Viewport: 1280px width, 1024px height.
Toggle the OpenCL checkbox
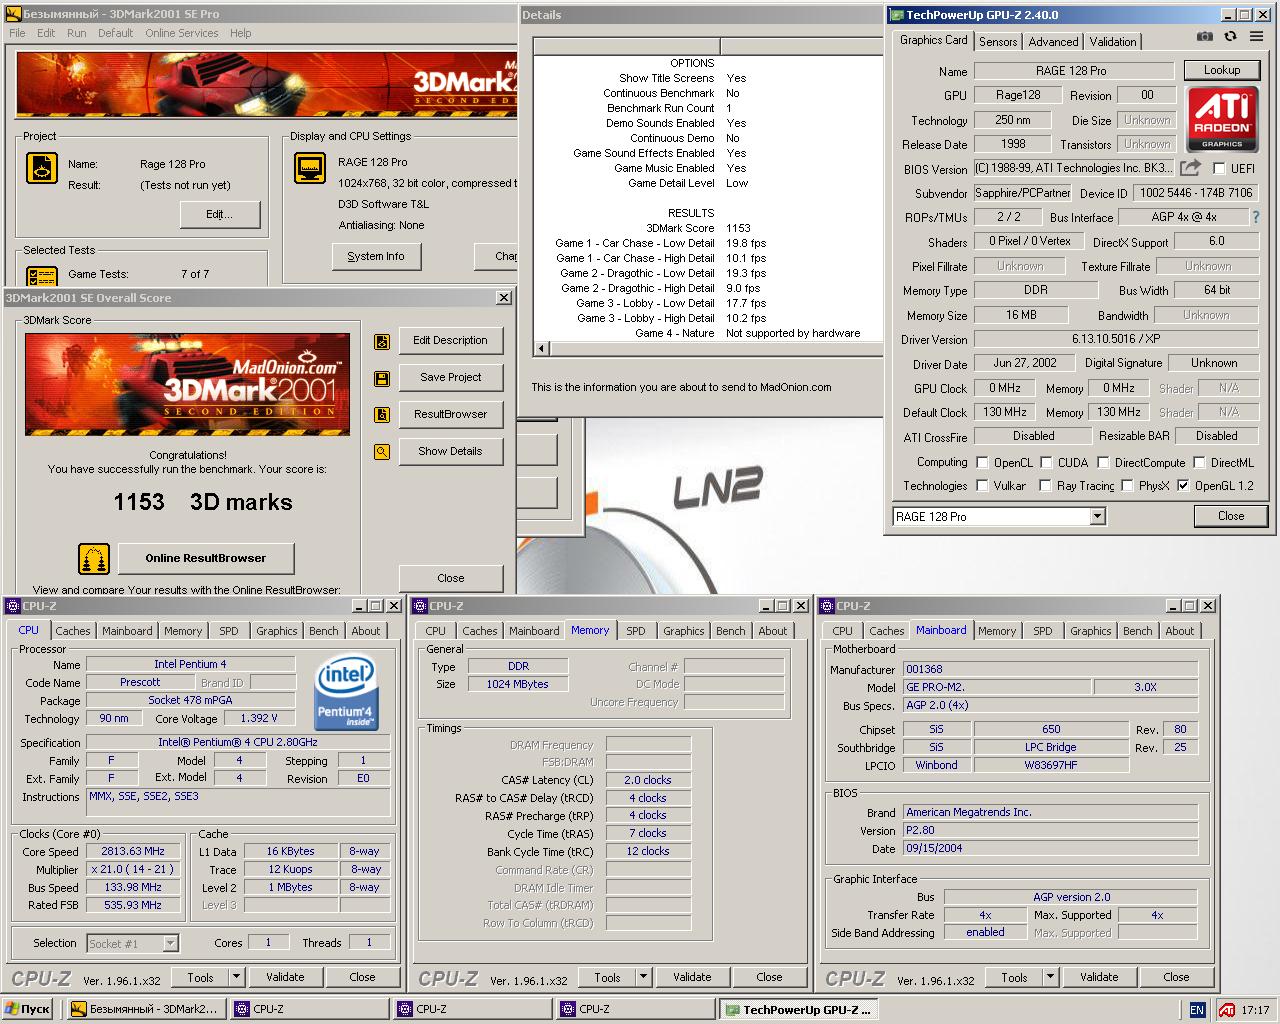tap(983, 463)
